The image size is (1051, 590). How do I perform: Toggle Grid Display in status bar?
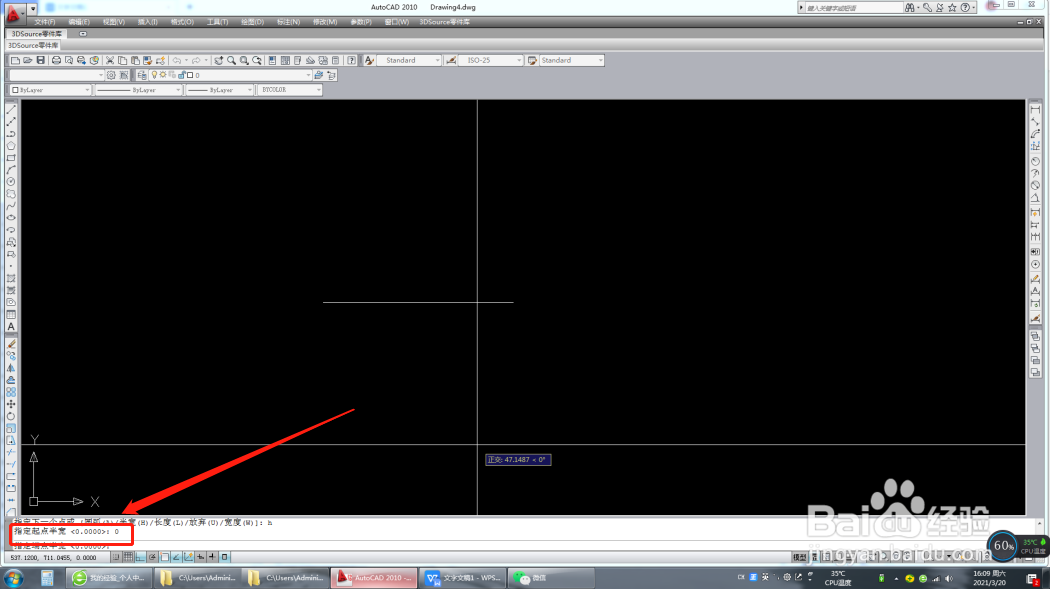click(128, 556)
